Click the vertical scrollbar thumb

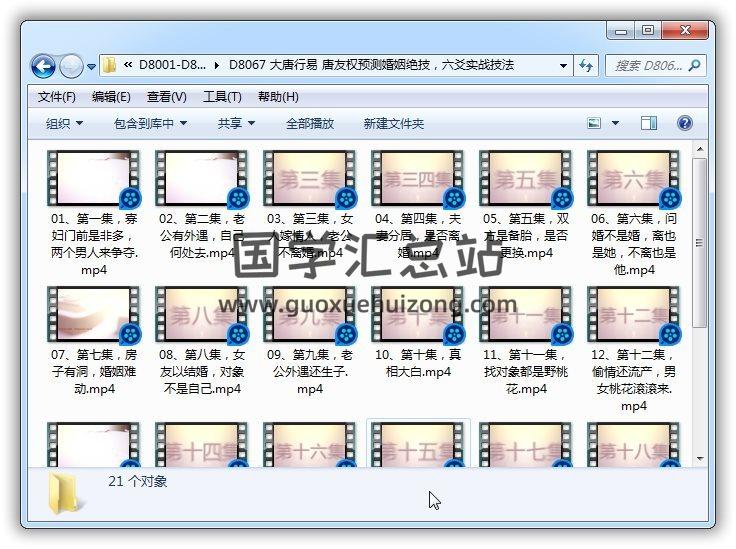pos(700,242)
